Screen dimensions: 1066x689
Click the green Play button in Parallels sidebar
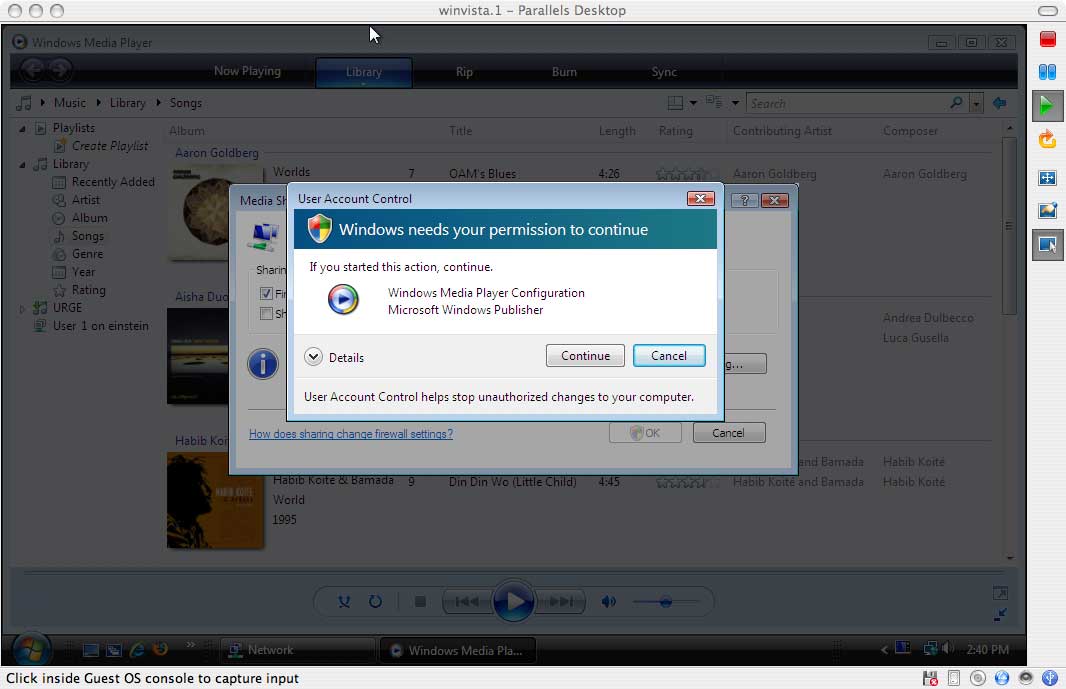coord(1047,105)
